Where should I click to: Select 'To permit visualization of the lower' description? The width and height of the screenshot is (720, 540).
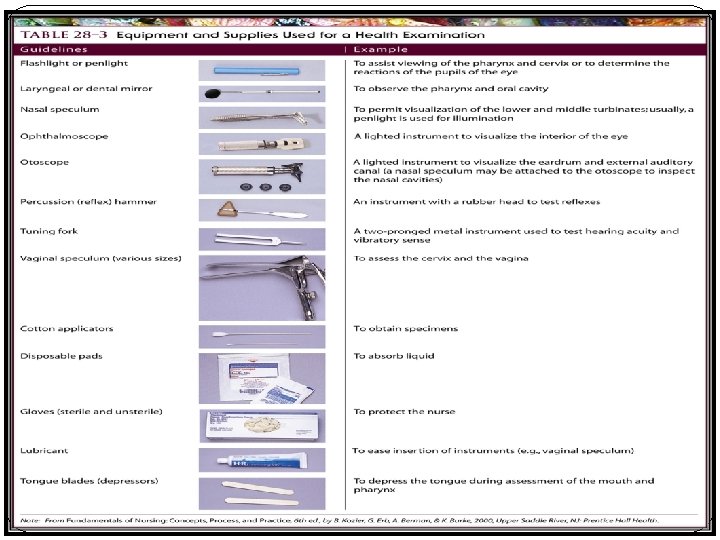click(x=523, y=114)
